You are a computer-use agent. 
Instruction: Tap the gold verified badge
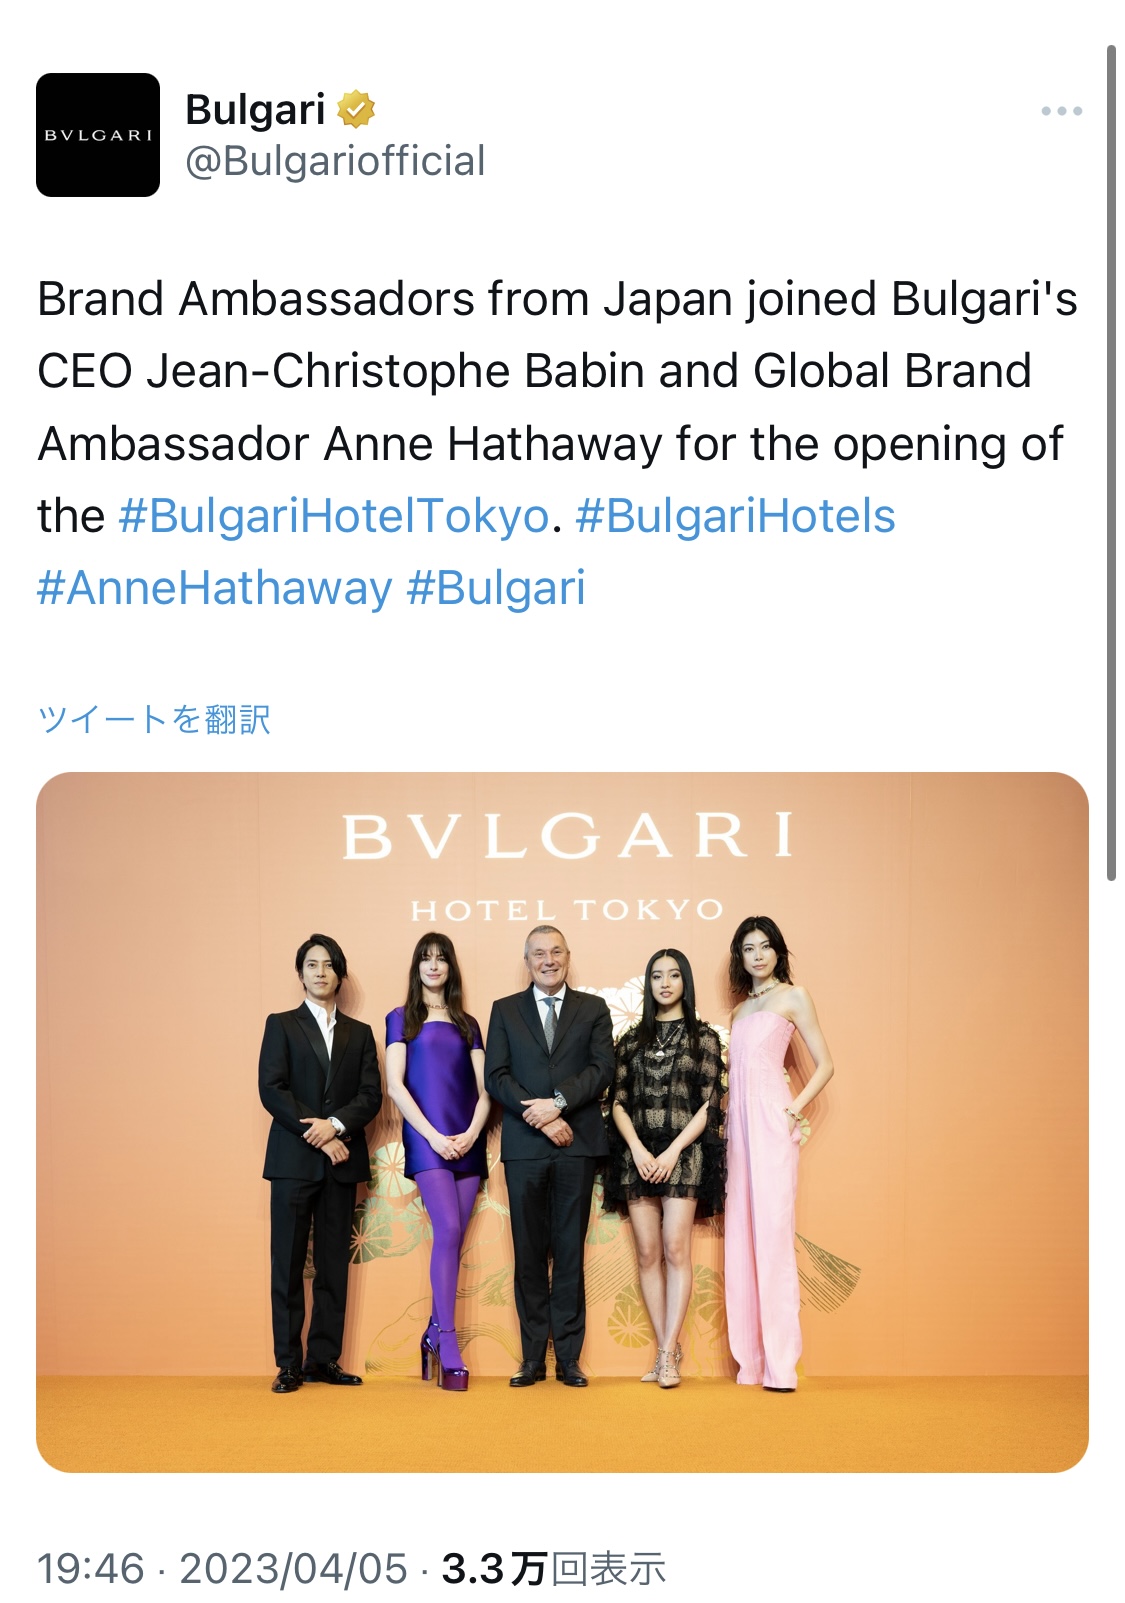[x=356, y=109]
